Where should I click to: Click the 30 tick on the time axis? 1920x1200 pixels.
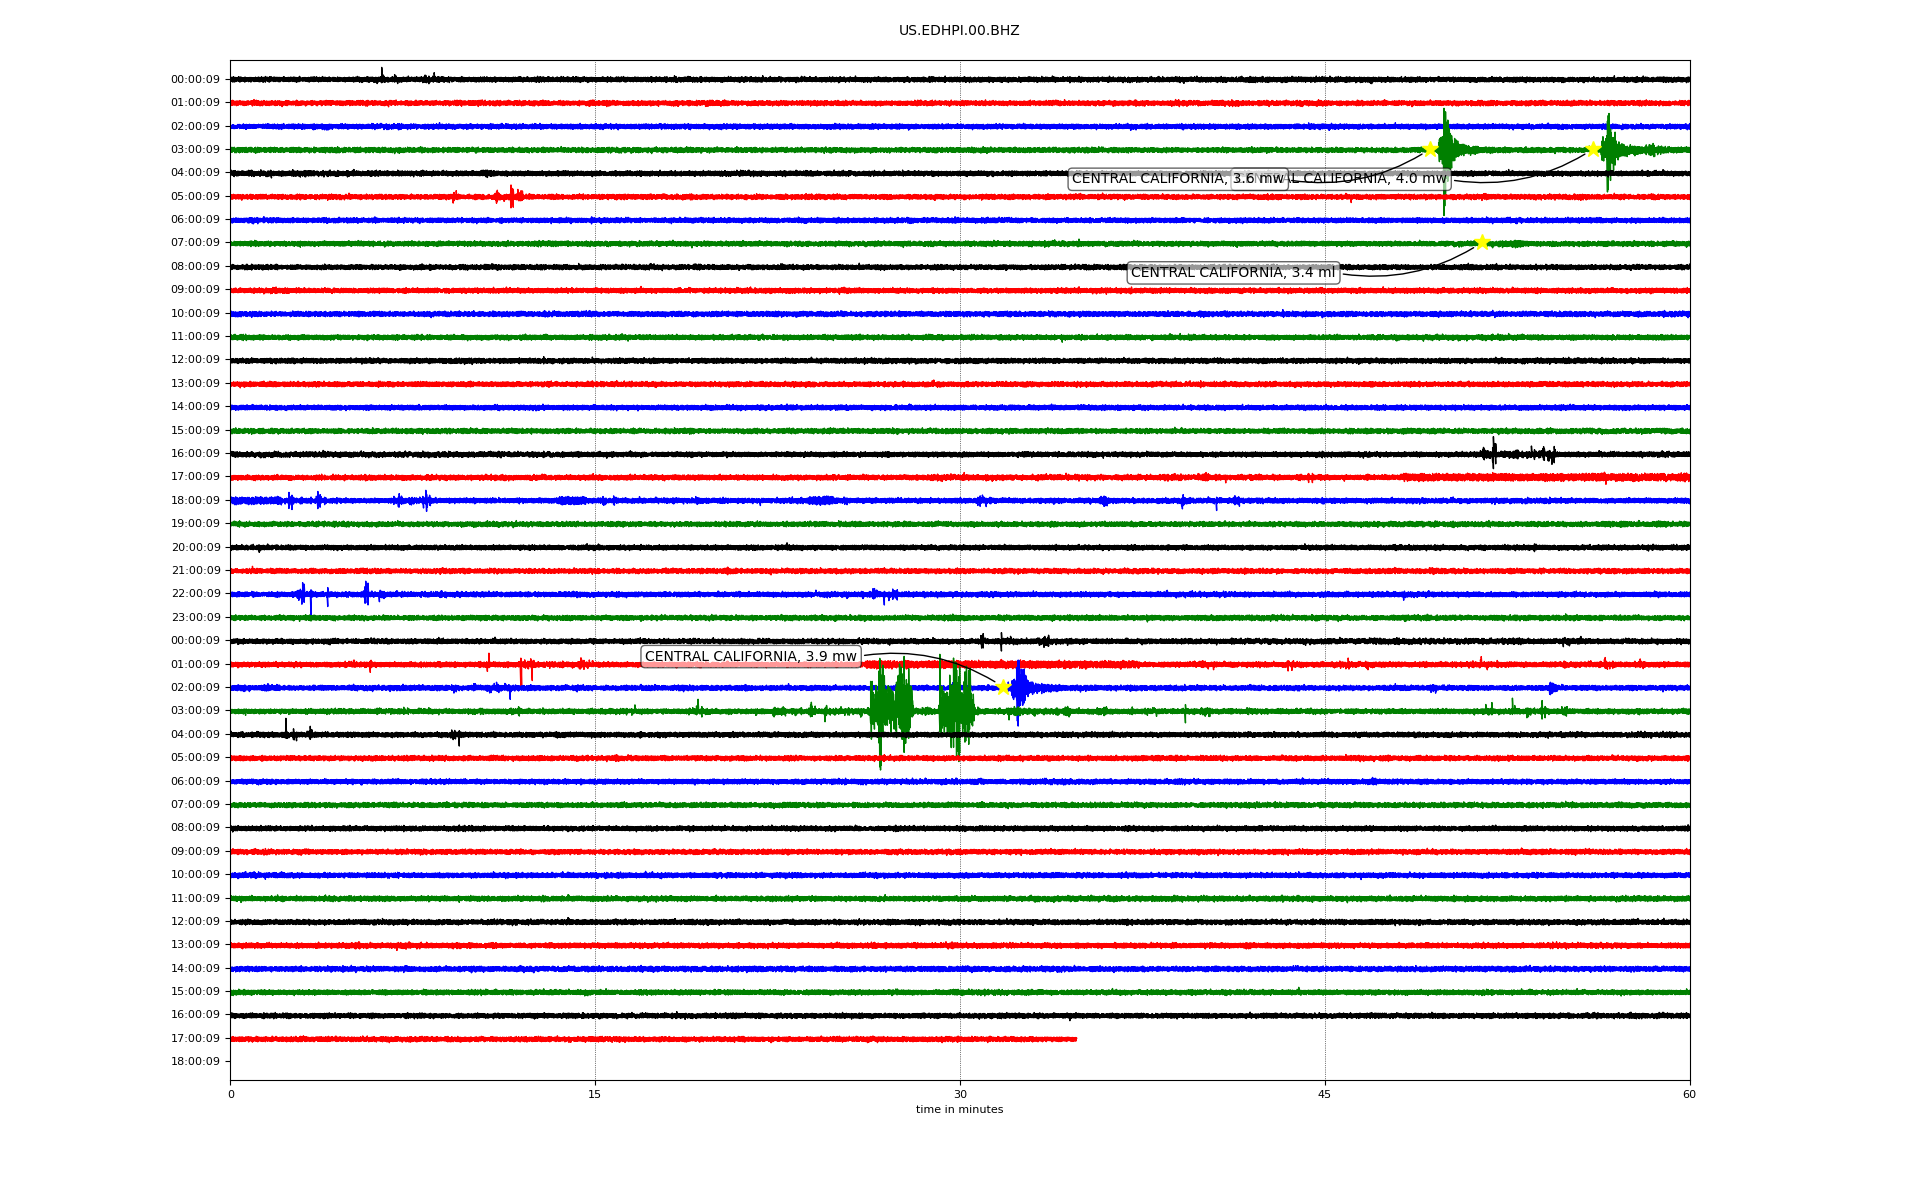tap(959, 1094)
